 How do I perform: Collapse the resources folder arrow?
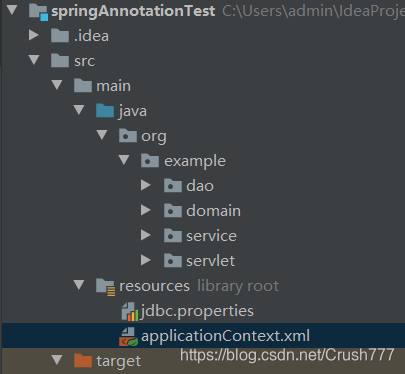(79, 285)
